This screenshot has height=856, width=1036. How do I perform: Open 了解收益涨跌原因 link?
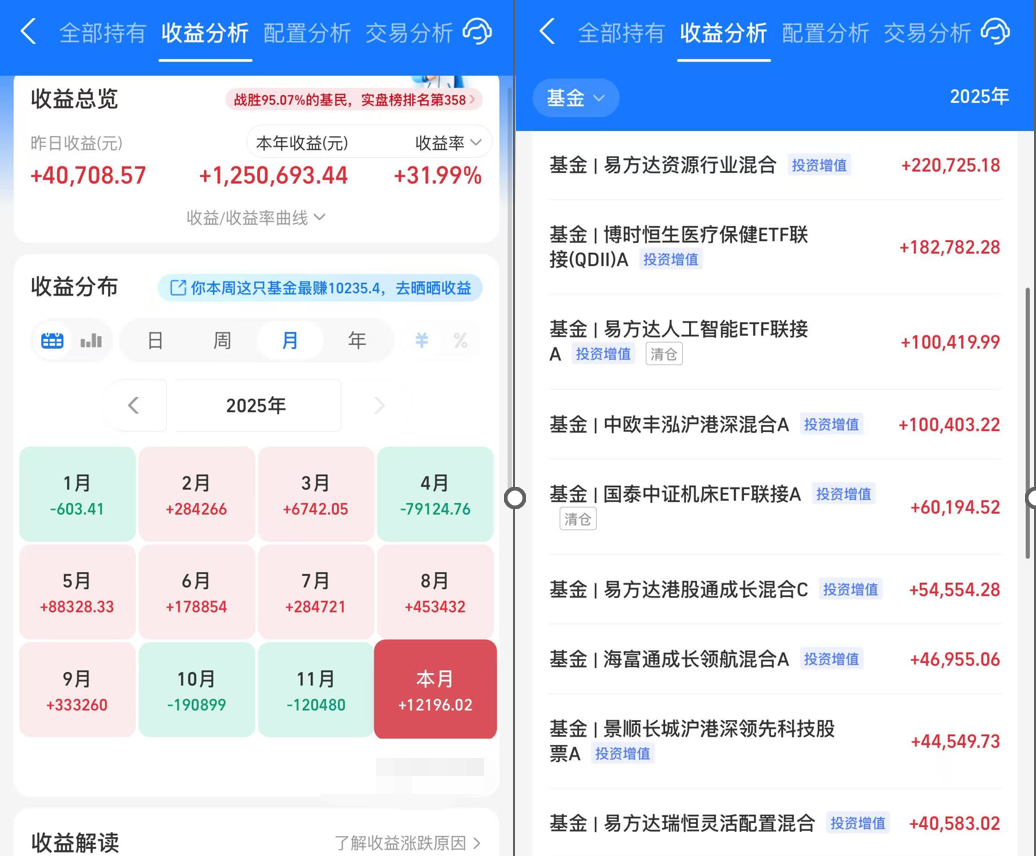coord(408,843)
